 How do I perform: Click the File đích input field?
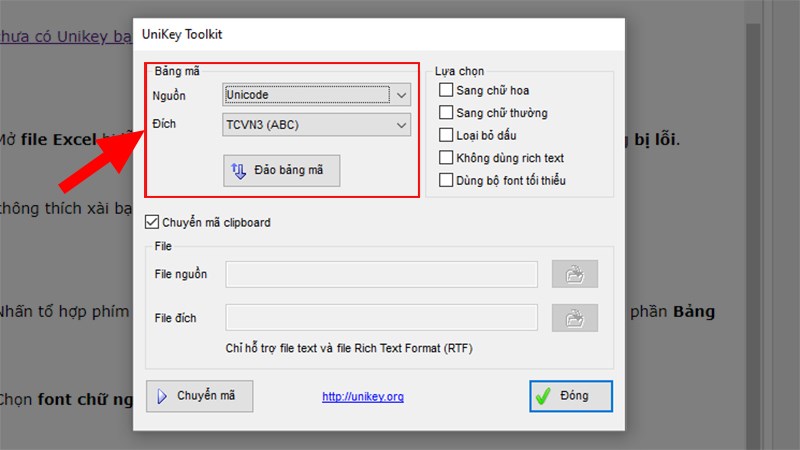click(382, 318)
